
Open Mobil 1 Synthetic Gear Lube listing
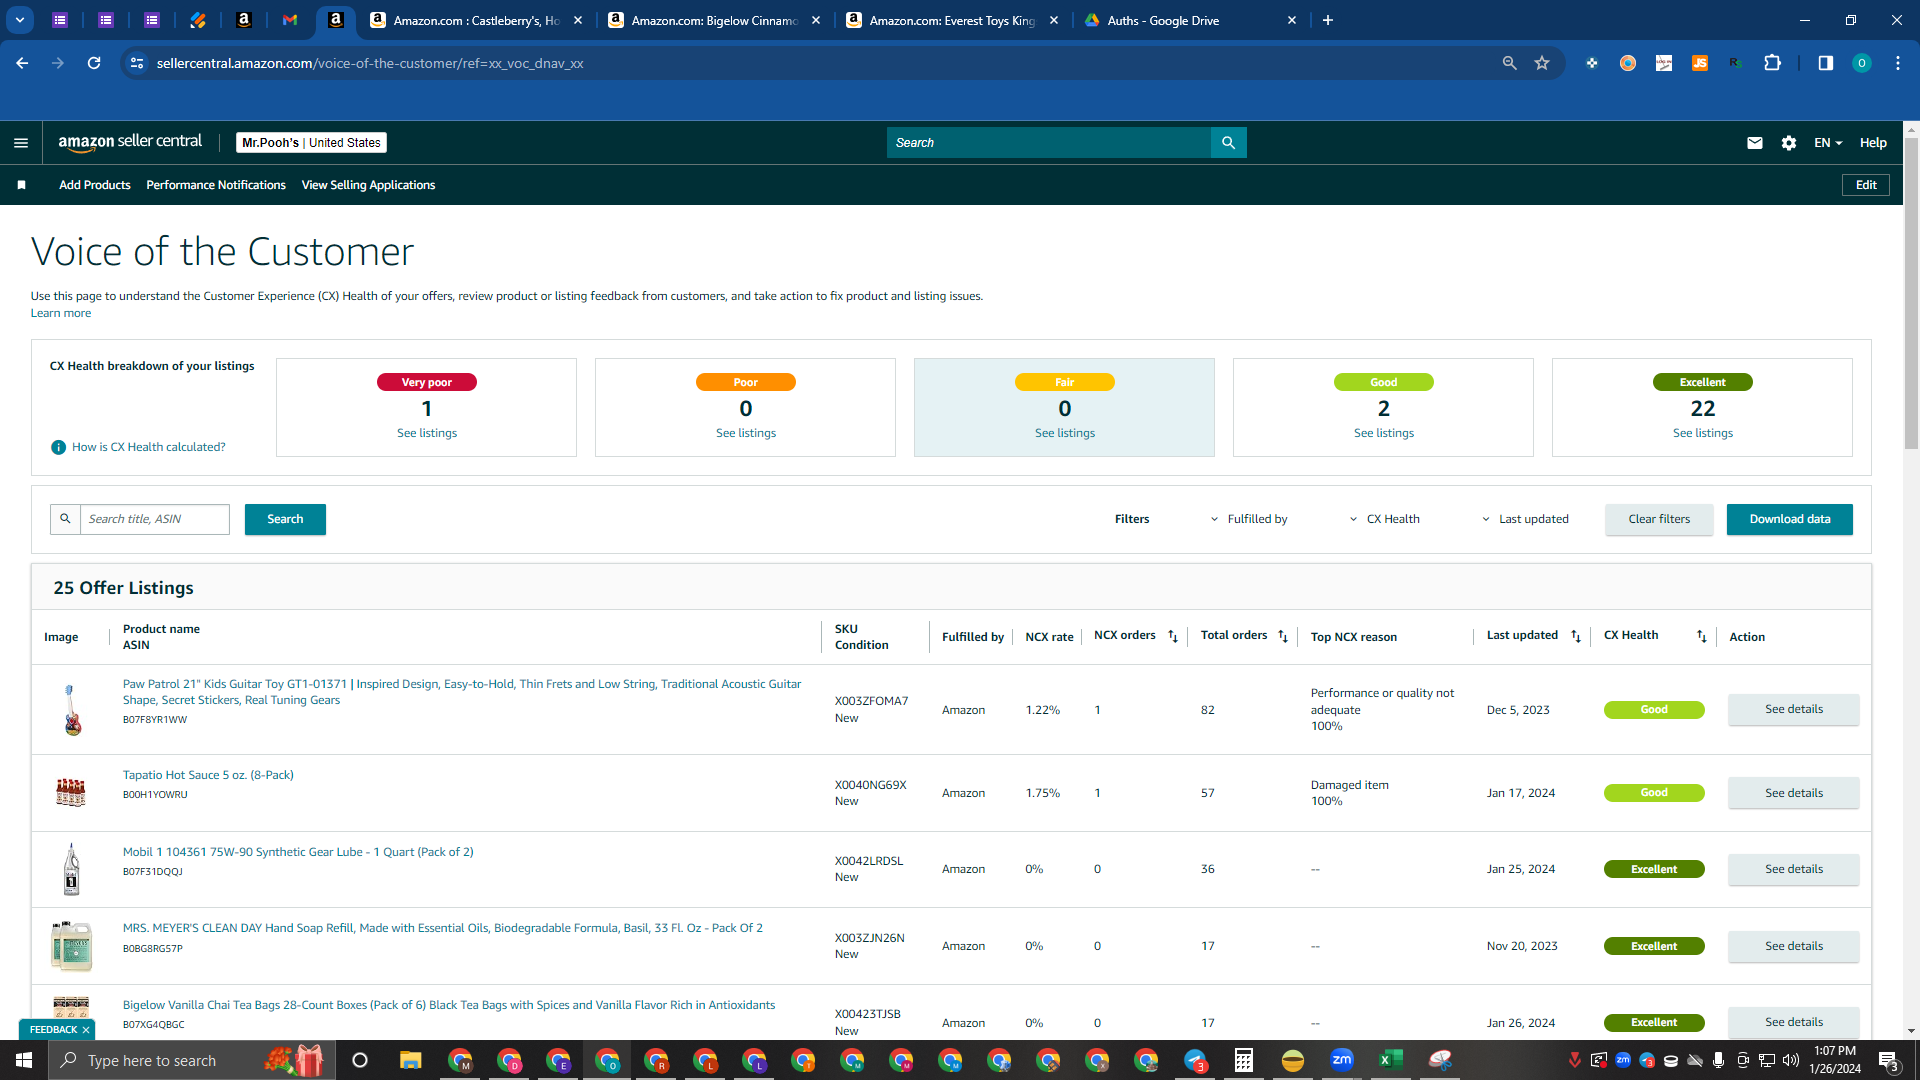298,852
